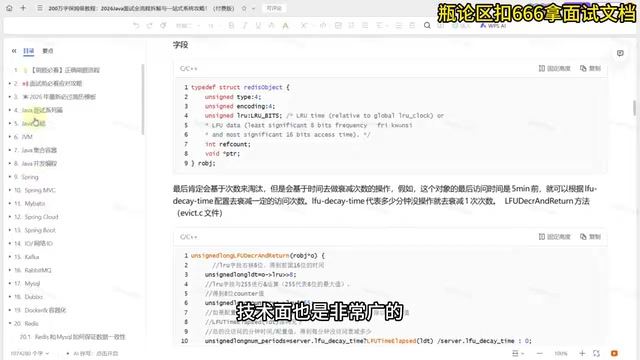The width and height of the screenshot is (640, 360).
Task: Collapse the 20. Redis outline item
Action: coord(10,323)
